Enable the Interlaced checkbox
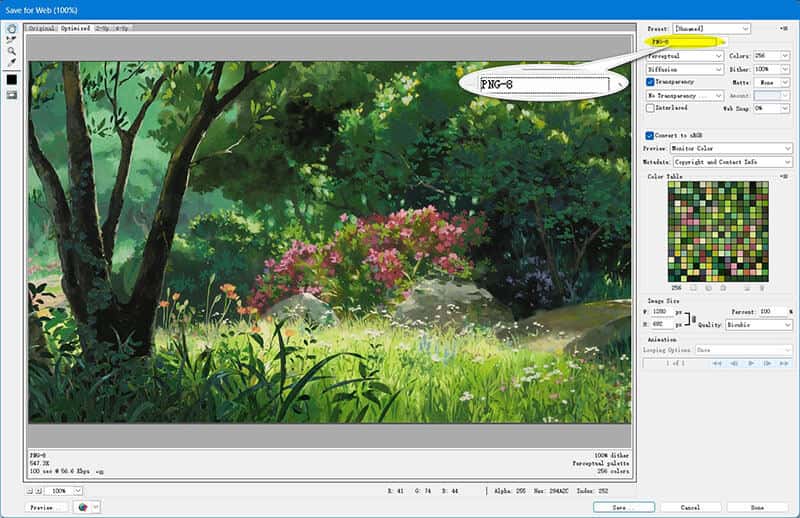This screenshot has width=800, height=518. tap(650, 108)
